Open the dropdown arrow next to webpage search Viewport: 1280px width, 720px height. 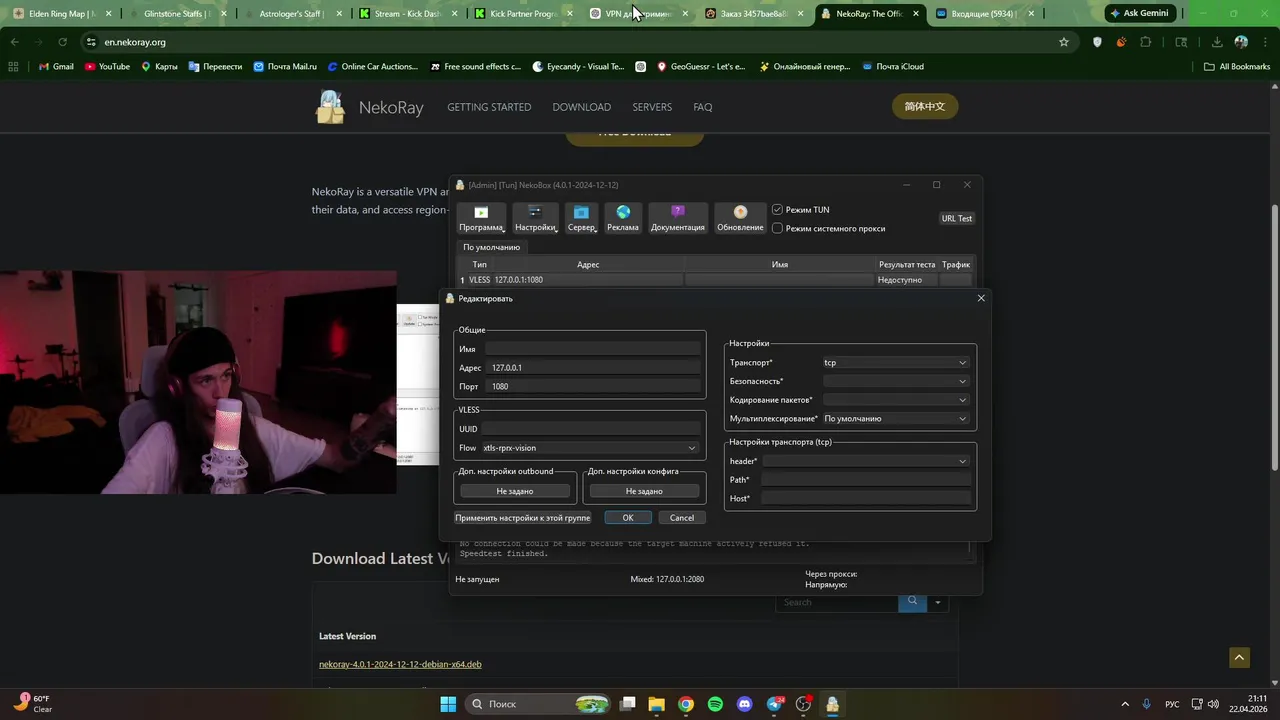pyautogui.click(x=937, y=602)
